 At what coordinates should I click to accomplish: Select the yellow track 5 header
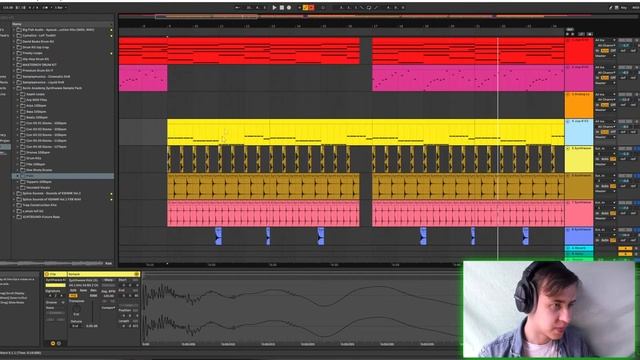click(x=579, y=159)
